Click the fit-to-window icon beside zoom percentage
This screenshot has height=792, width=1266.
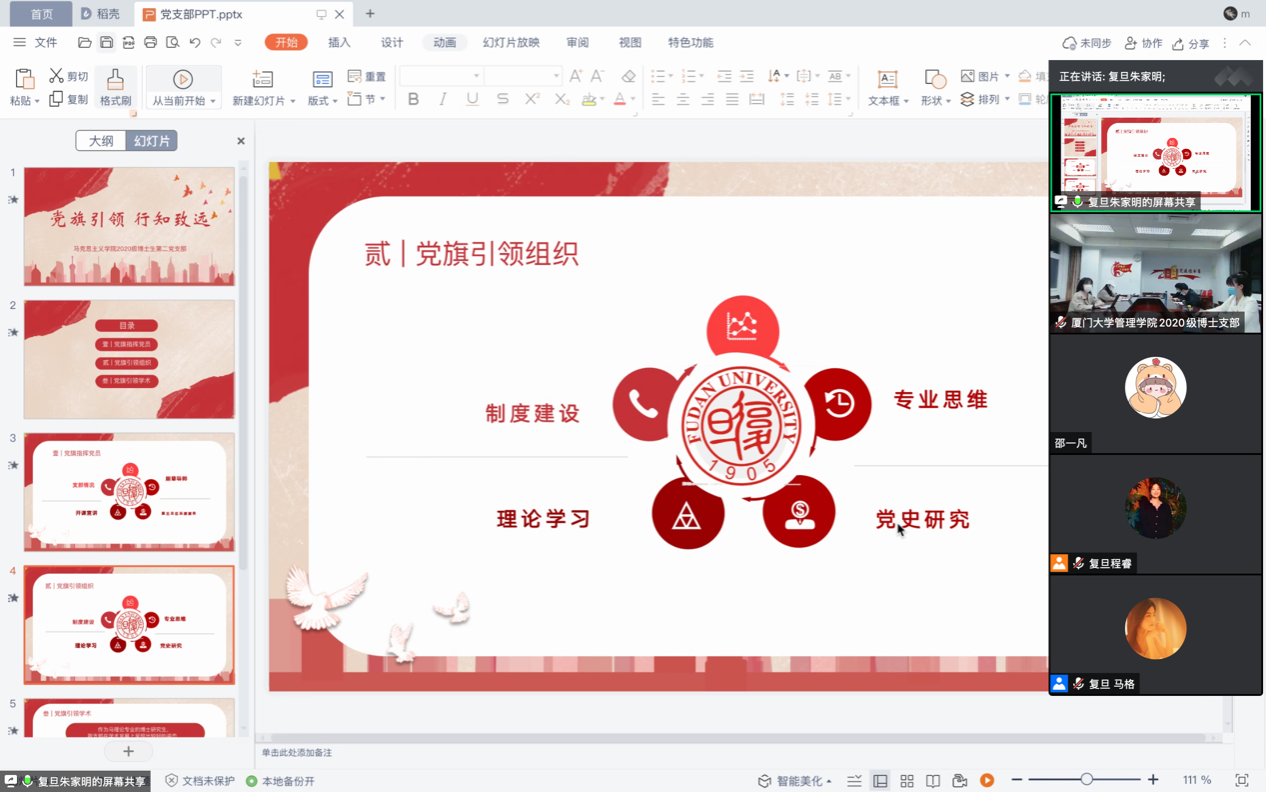[1242, 781]
